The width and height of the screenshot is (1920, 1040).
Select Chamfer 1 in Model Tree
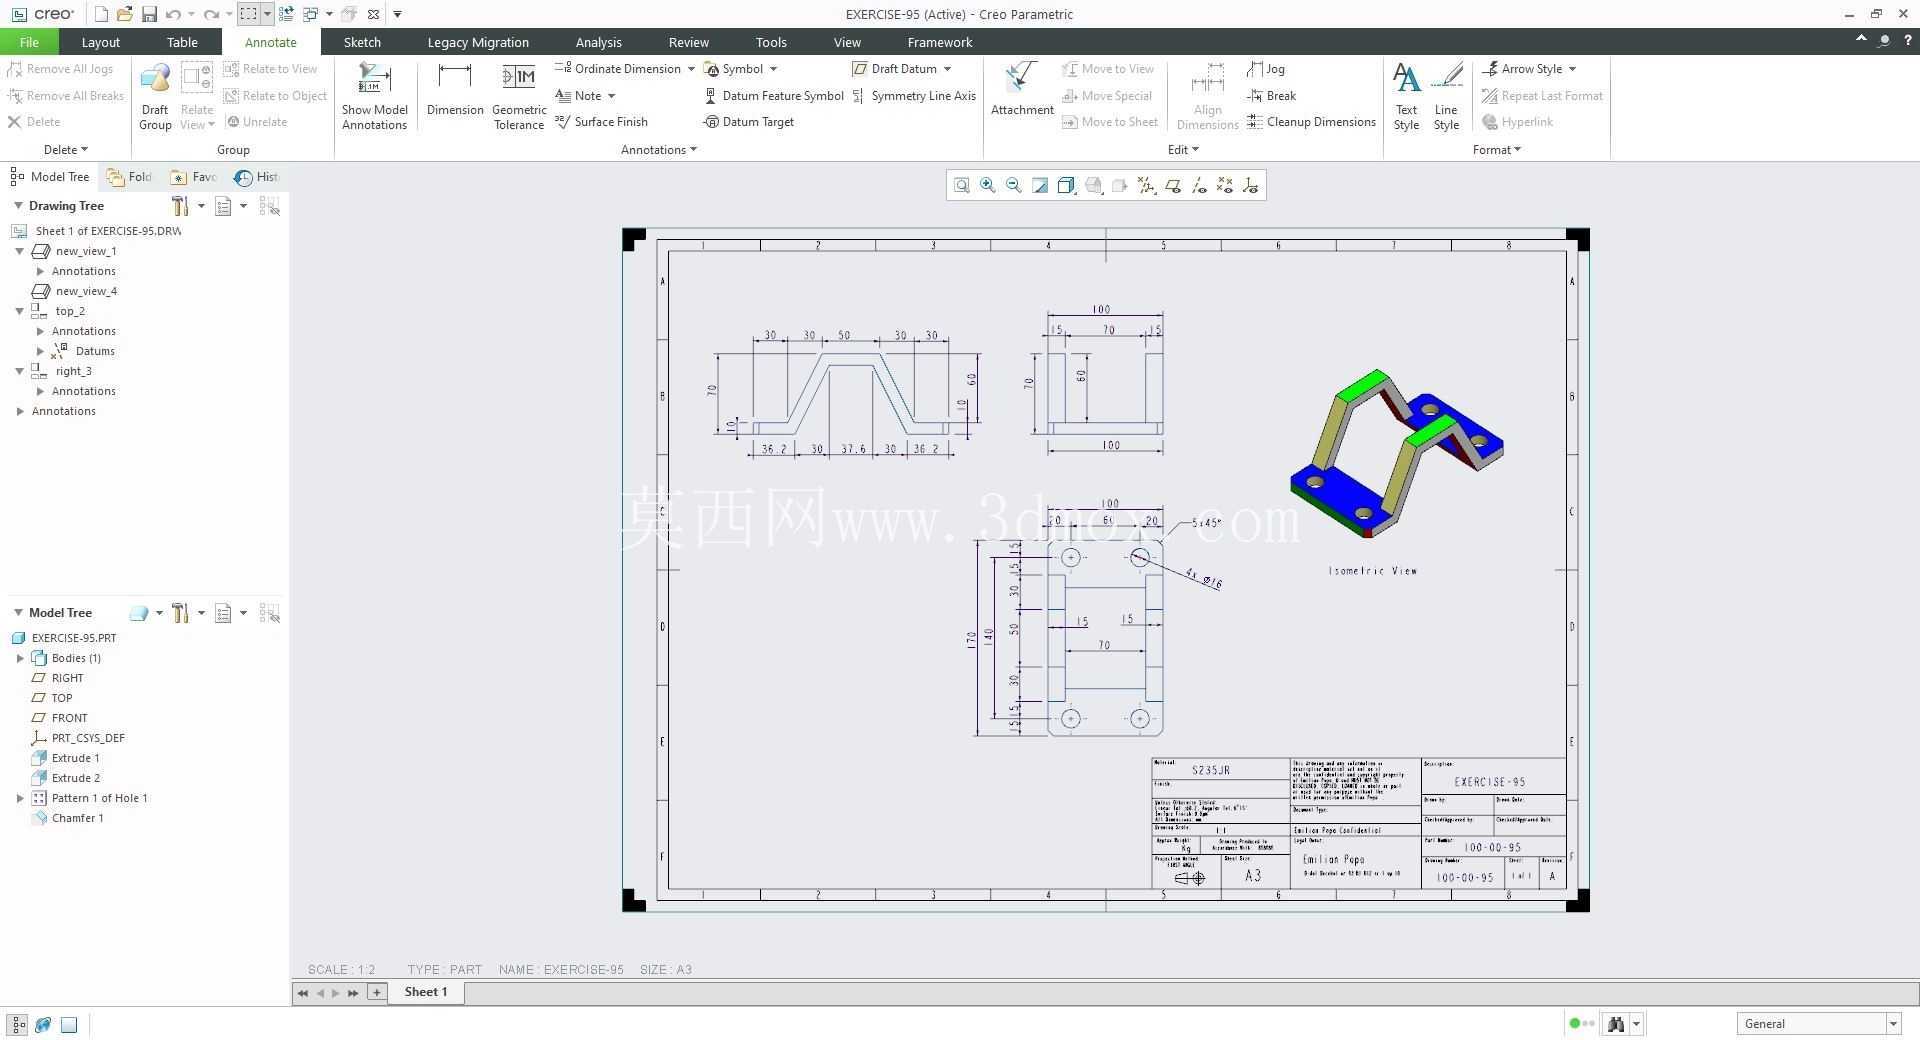[x=68, y=818]
